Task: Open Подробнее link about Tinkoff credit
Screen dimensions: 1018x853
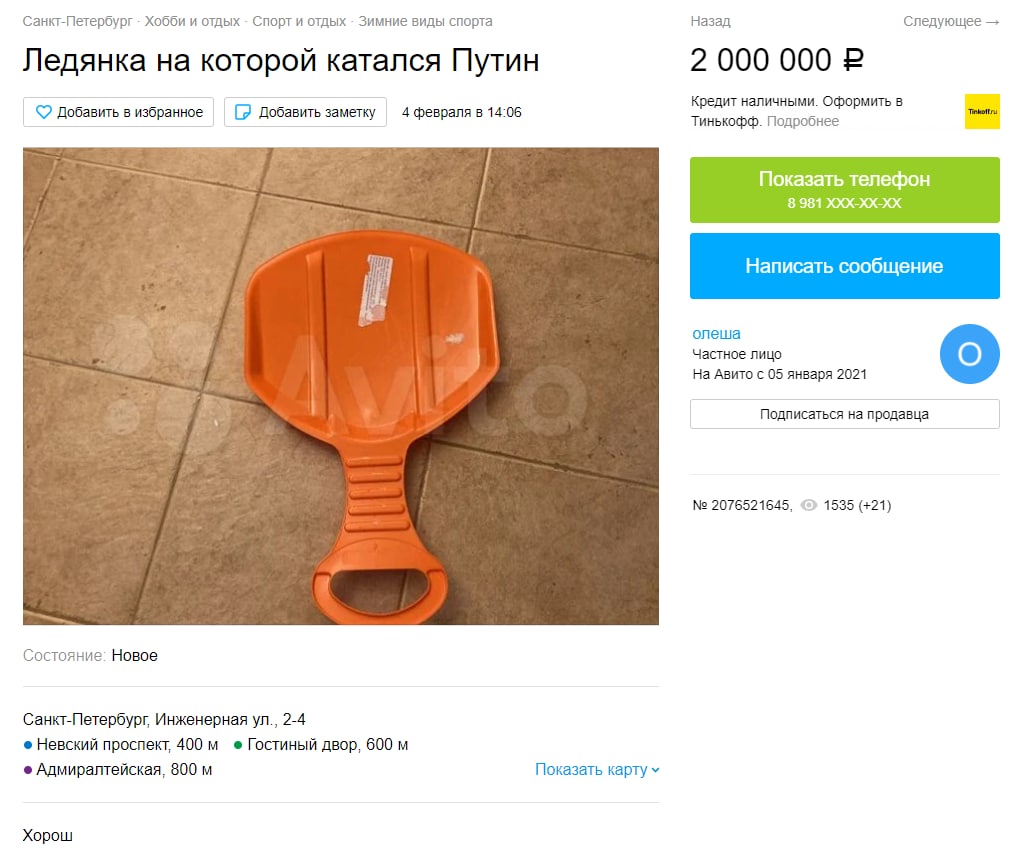Action: point(802,121)
